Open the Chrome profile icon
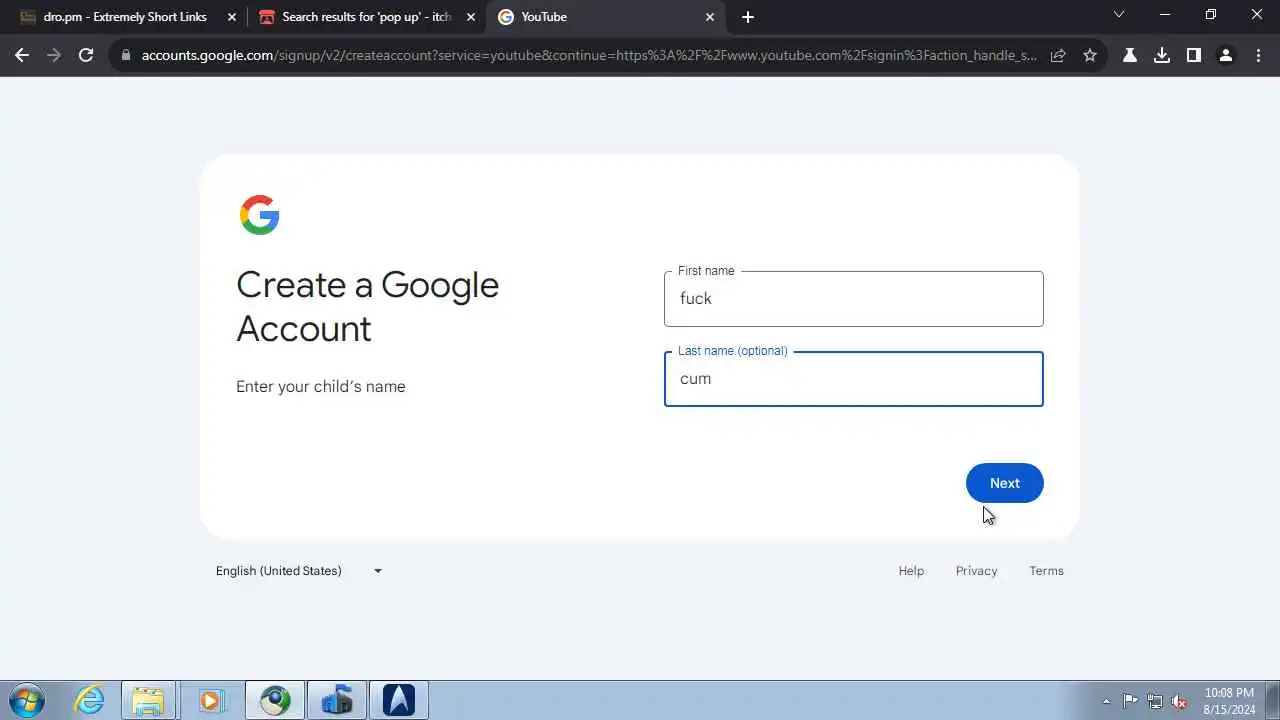1280x720 pixels. point(1226,56)
